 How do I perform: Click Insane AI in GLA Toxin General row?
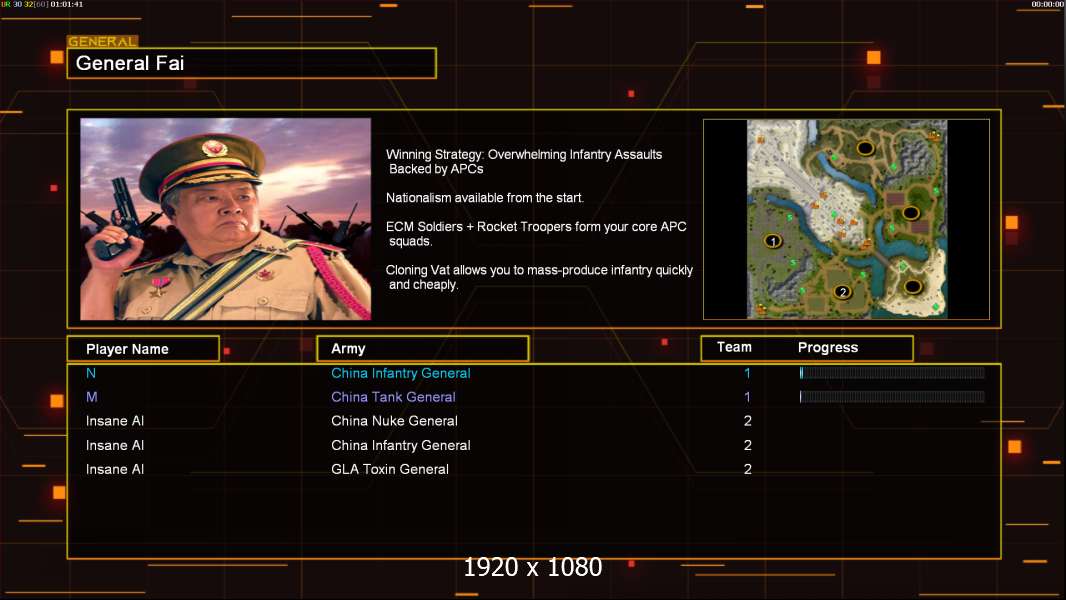(x=115, y=469)
